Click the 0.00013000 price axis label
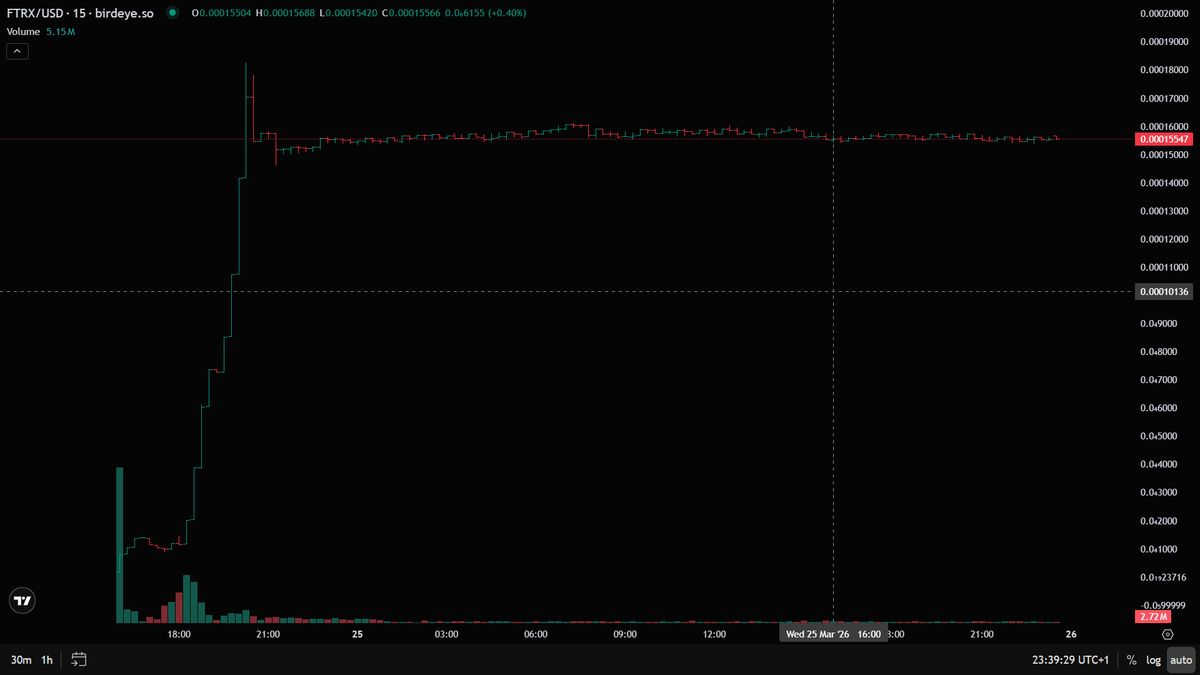The image size is (1200, 675). [1163, 211]
